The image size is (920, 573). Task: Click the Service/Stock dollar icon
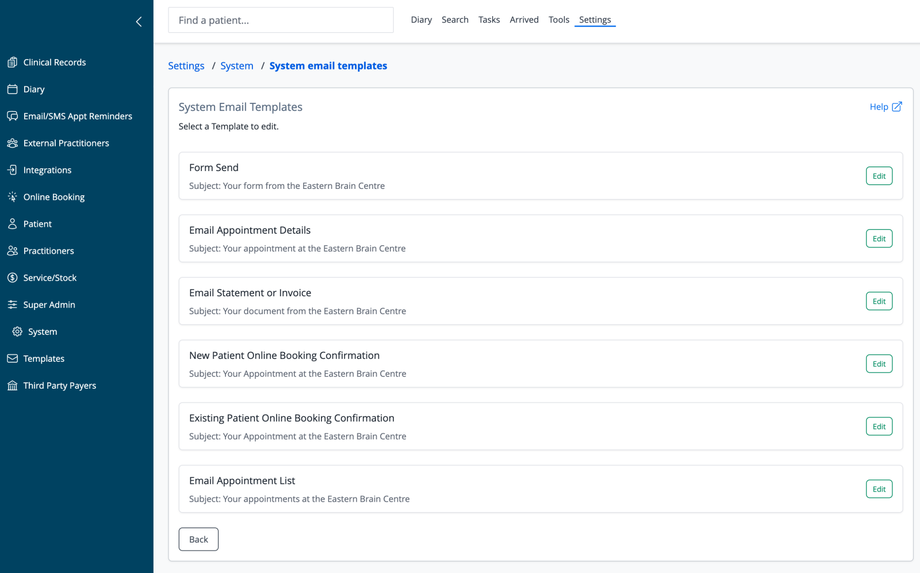pyautogui.click(x=13, y=278)
